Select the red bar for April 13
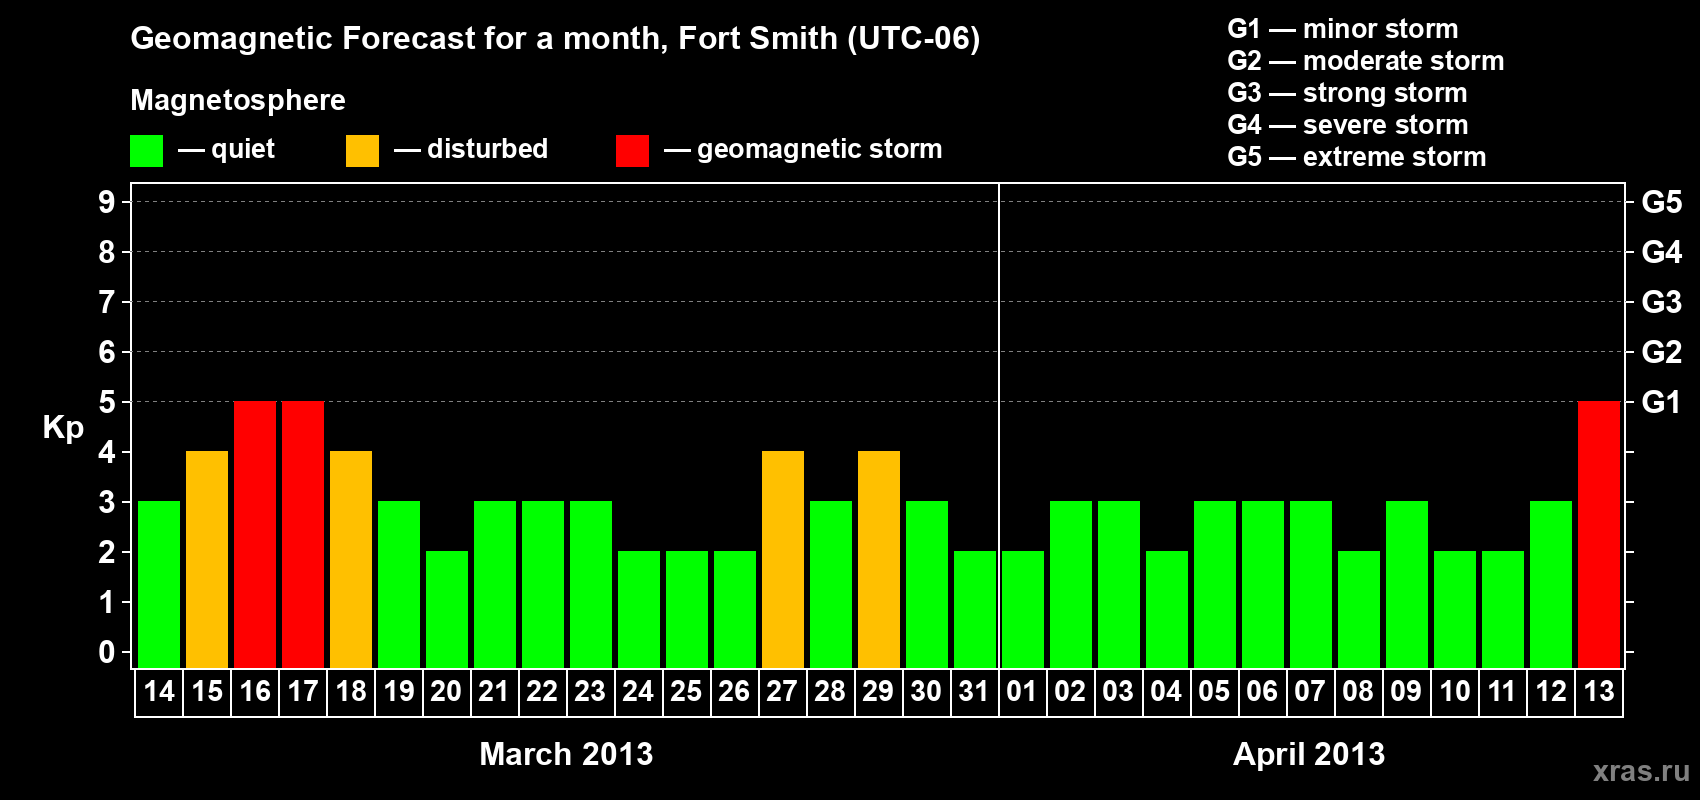 1599,535
